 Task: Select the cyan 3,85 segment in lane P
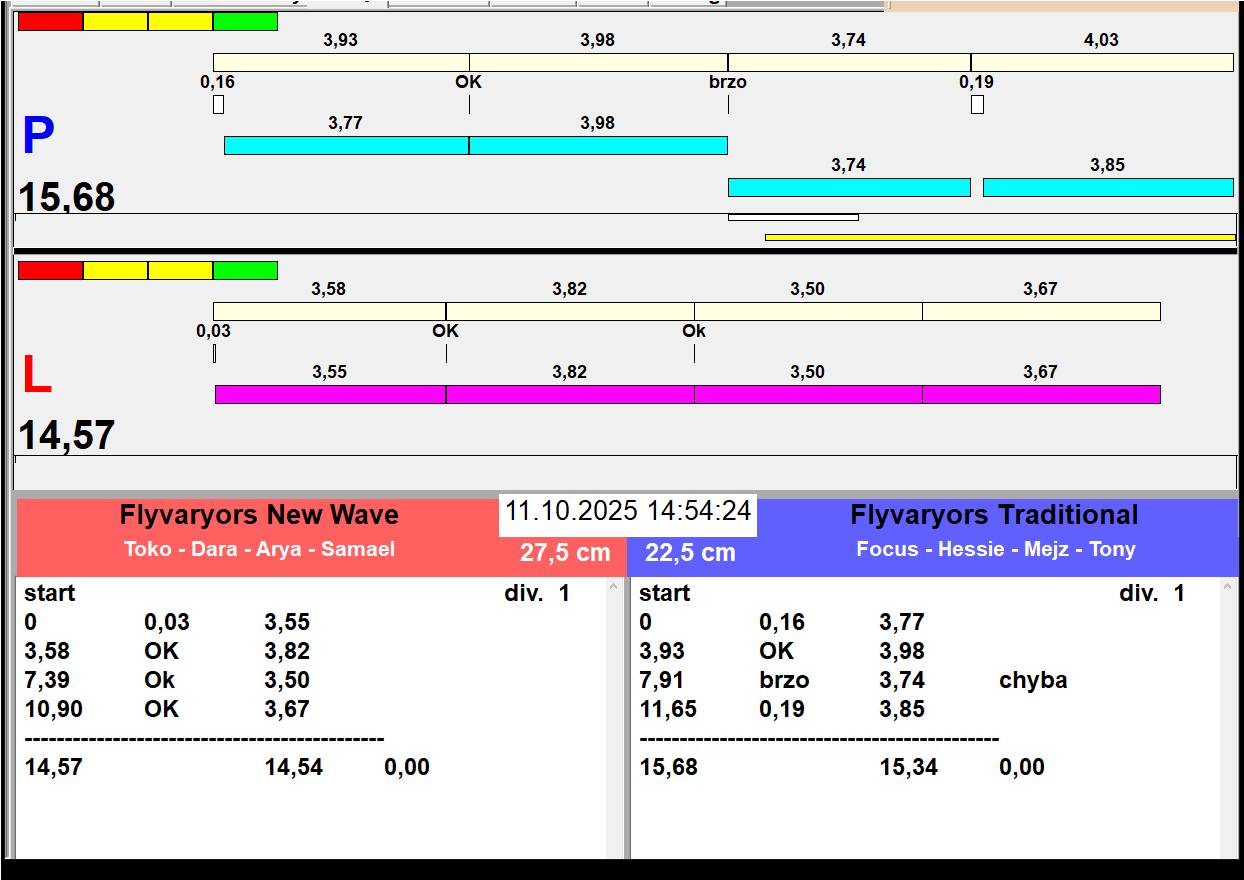point(1108,187)
